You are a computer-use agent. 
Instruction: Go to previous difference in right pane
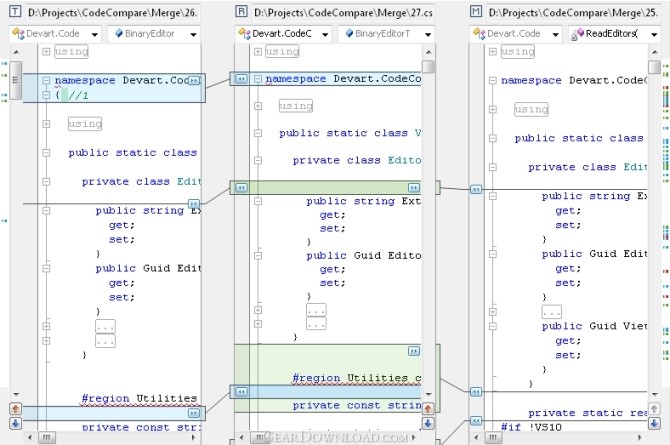(654, 409)
